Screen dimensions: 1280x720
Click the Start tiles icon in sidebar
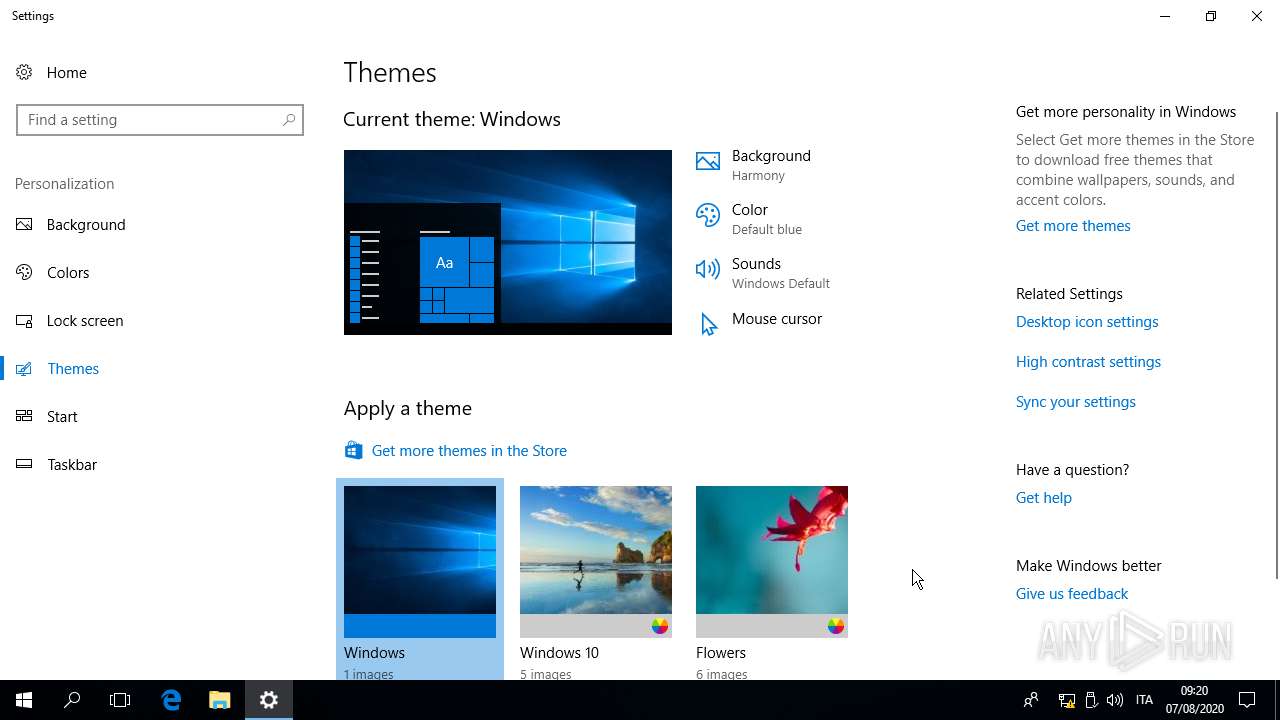coord(24,416)
